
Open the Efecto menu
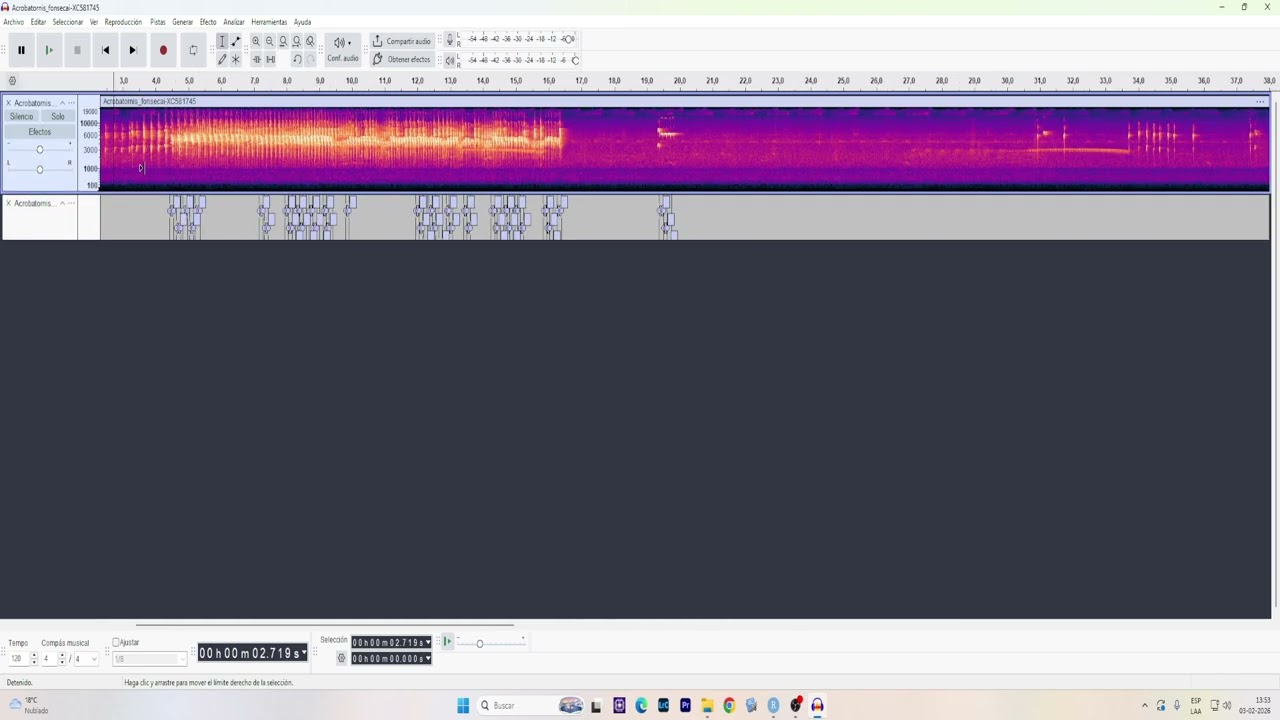click(x=208, y=22)
